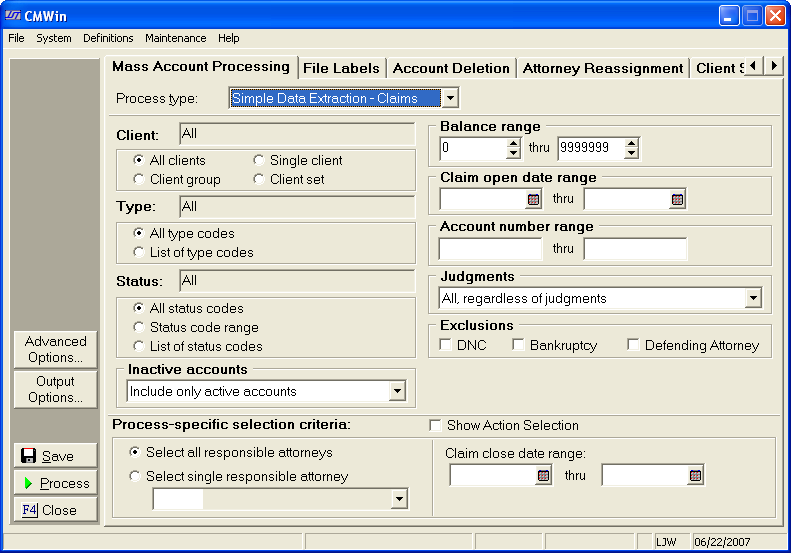The height and width of the screenshot is (553, 791).
Task: Open calendar for claim close end date
Action: [696, 476]
